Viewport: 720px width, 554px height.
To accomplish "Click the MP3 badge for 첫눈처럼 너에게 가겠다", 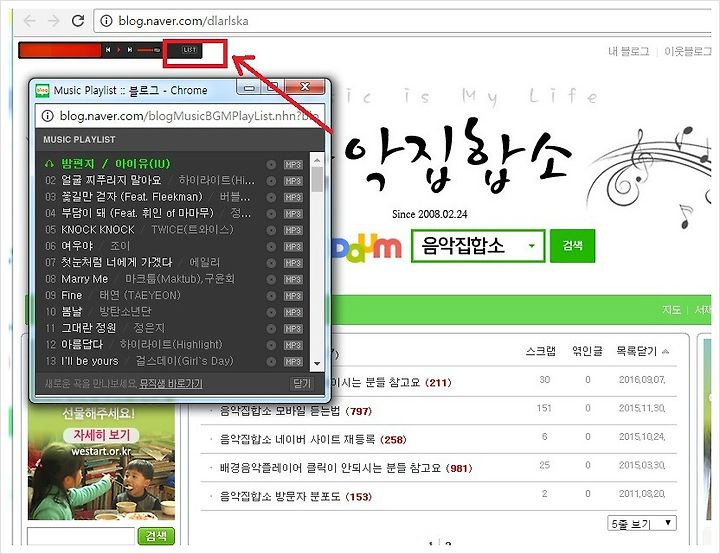I will coord(293,263).
